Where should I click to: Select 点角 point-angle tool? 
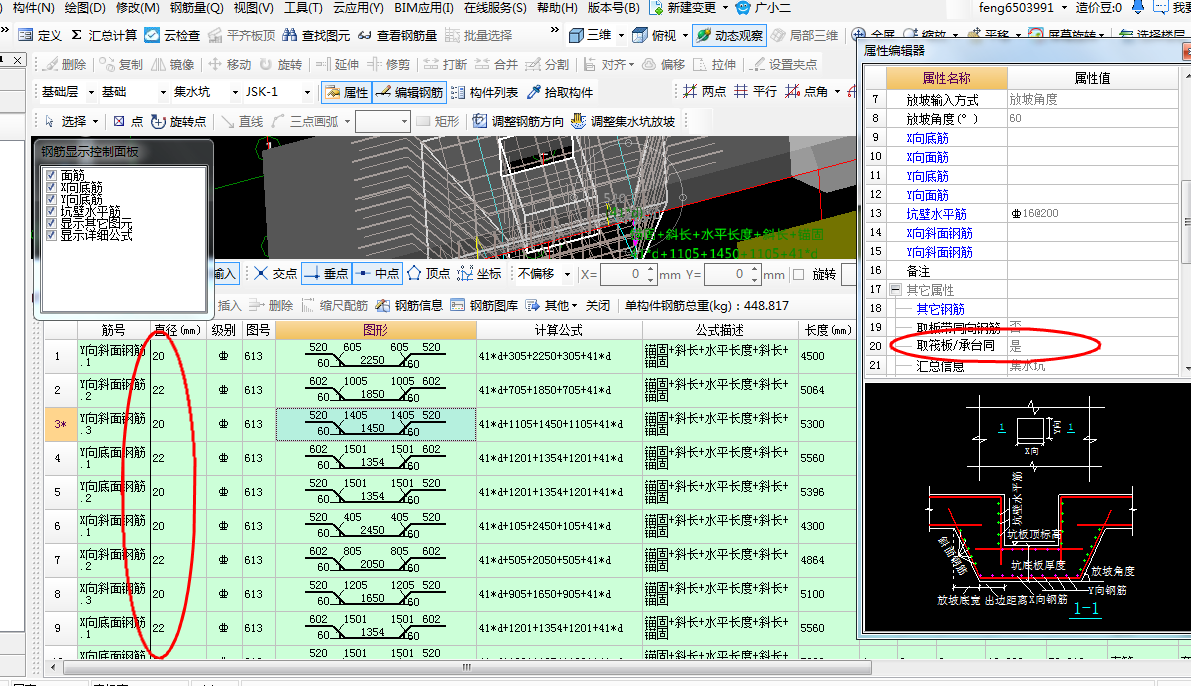pyautogui.click(x=806, y=91)
